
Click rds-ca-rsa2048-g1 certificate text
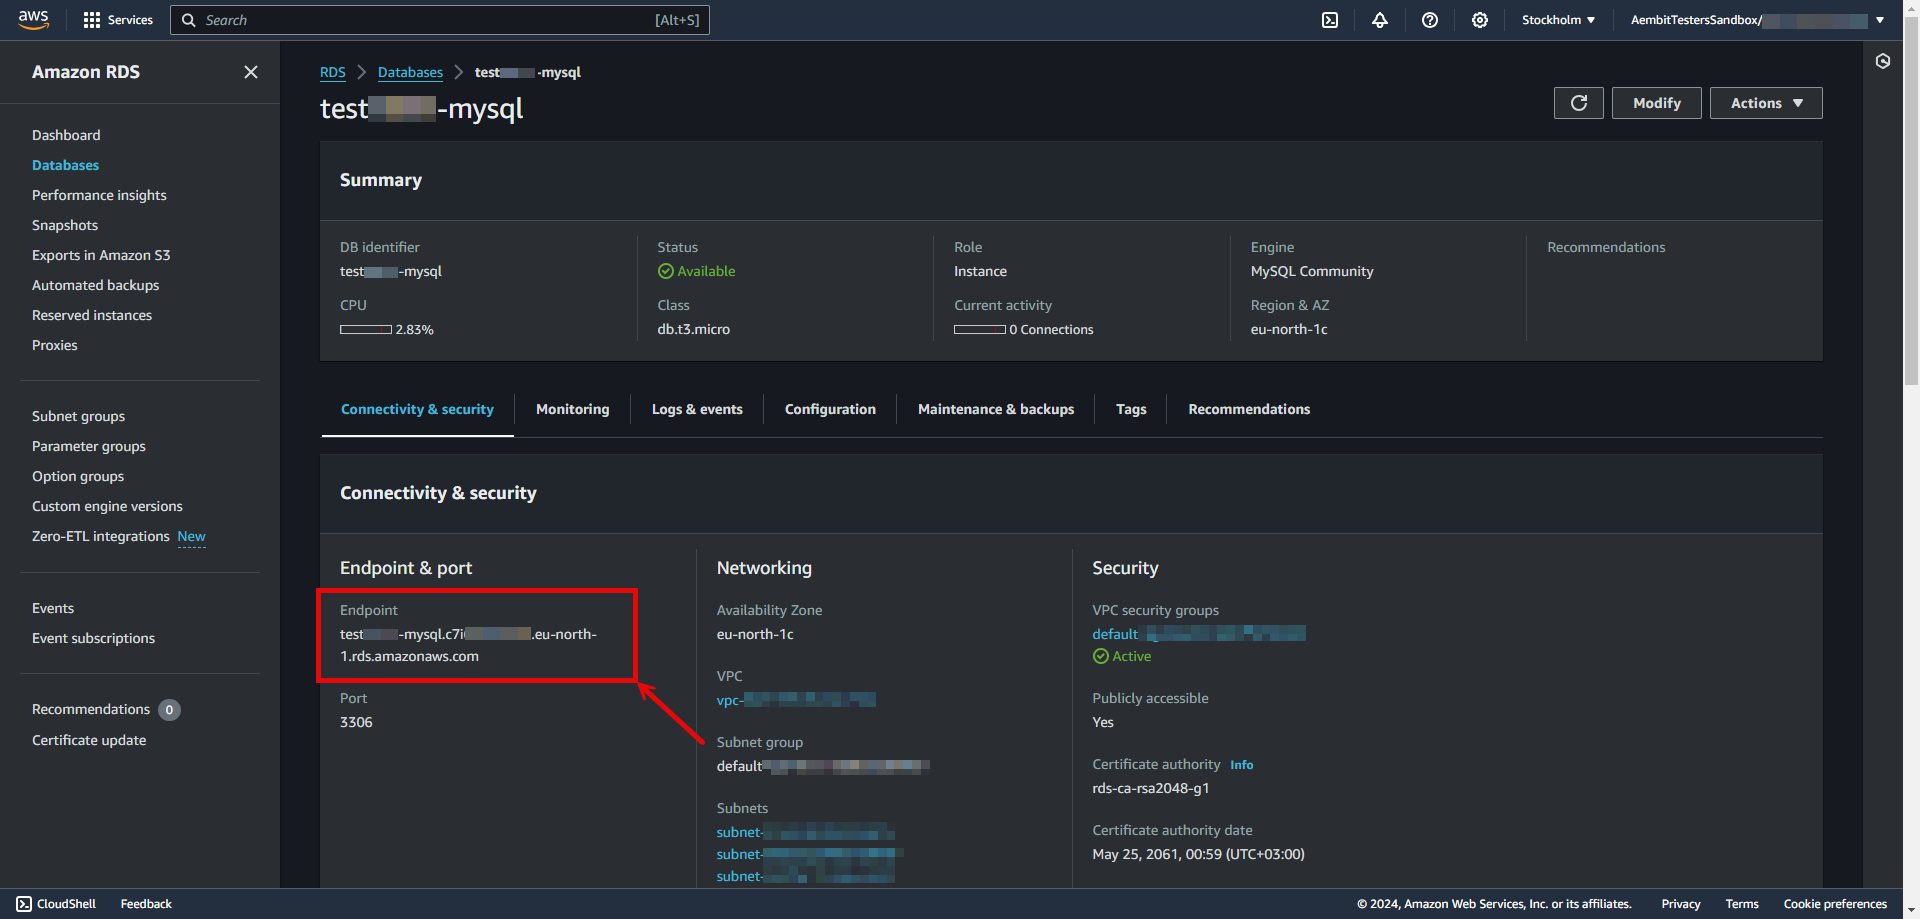point(1151,788)
